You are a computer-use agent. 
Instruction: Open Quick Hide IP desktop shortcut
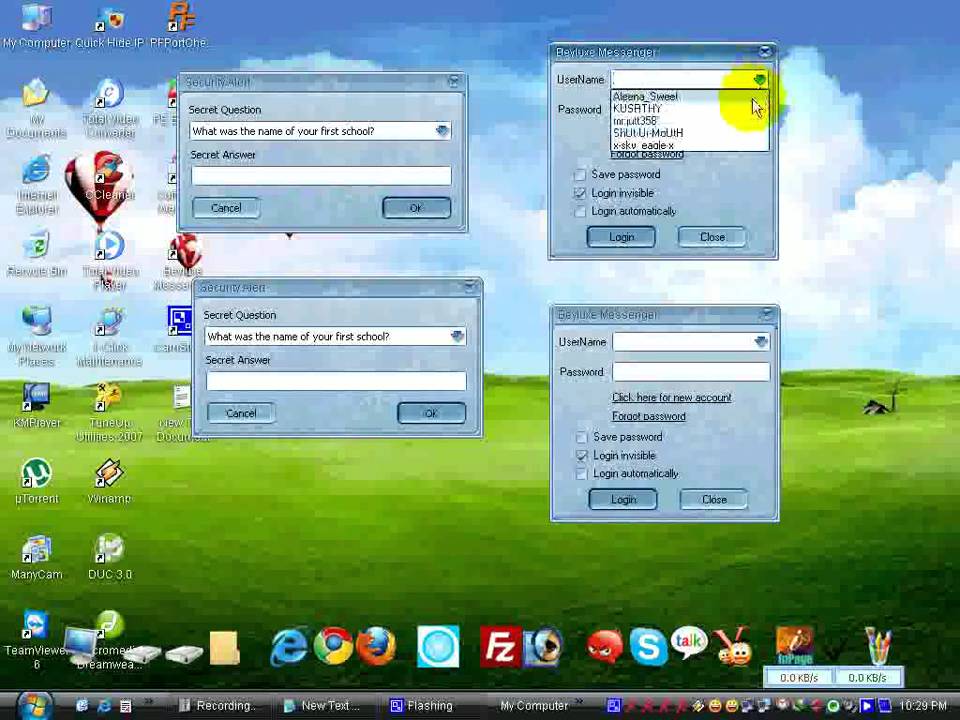tap(109, 26)
